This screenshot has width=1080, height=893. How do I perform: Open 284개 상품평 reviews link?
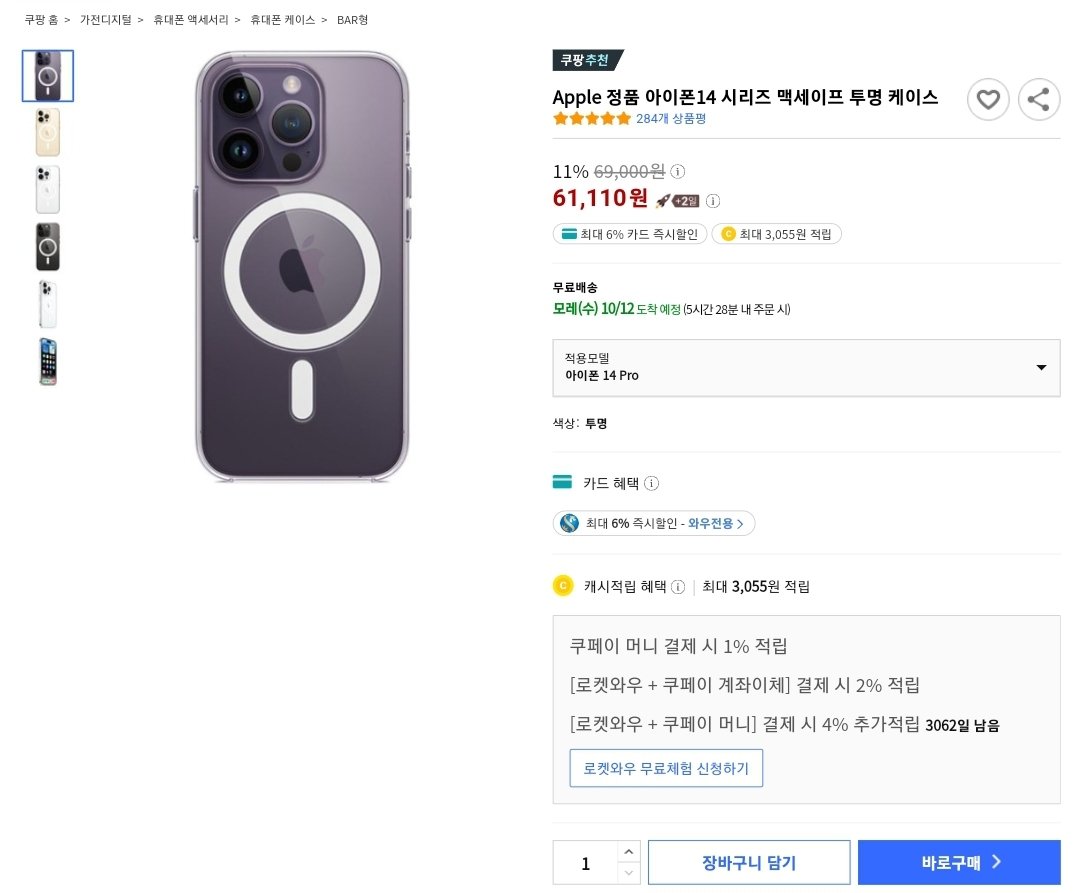671,118
